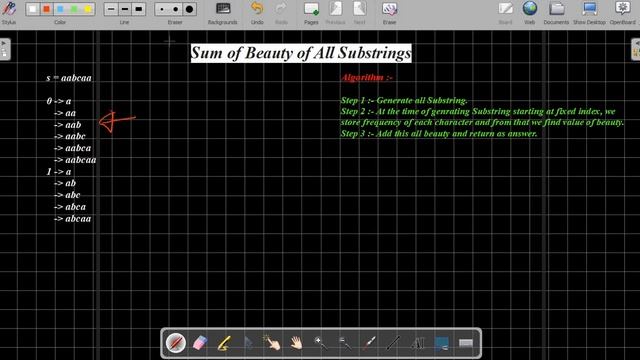Image resolution: width=640 pixels, height=360 pixels.
Task: Choose the medium line width
Action: pyautogui.click(x=125, y=9)
